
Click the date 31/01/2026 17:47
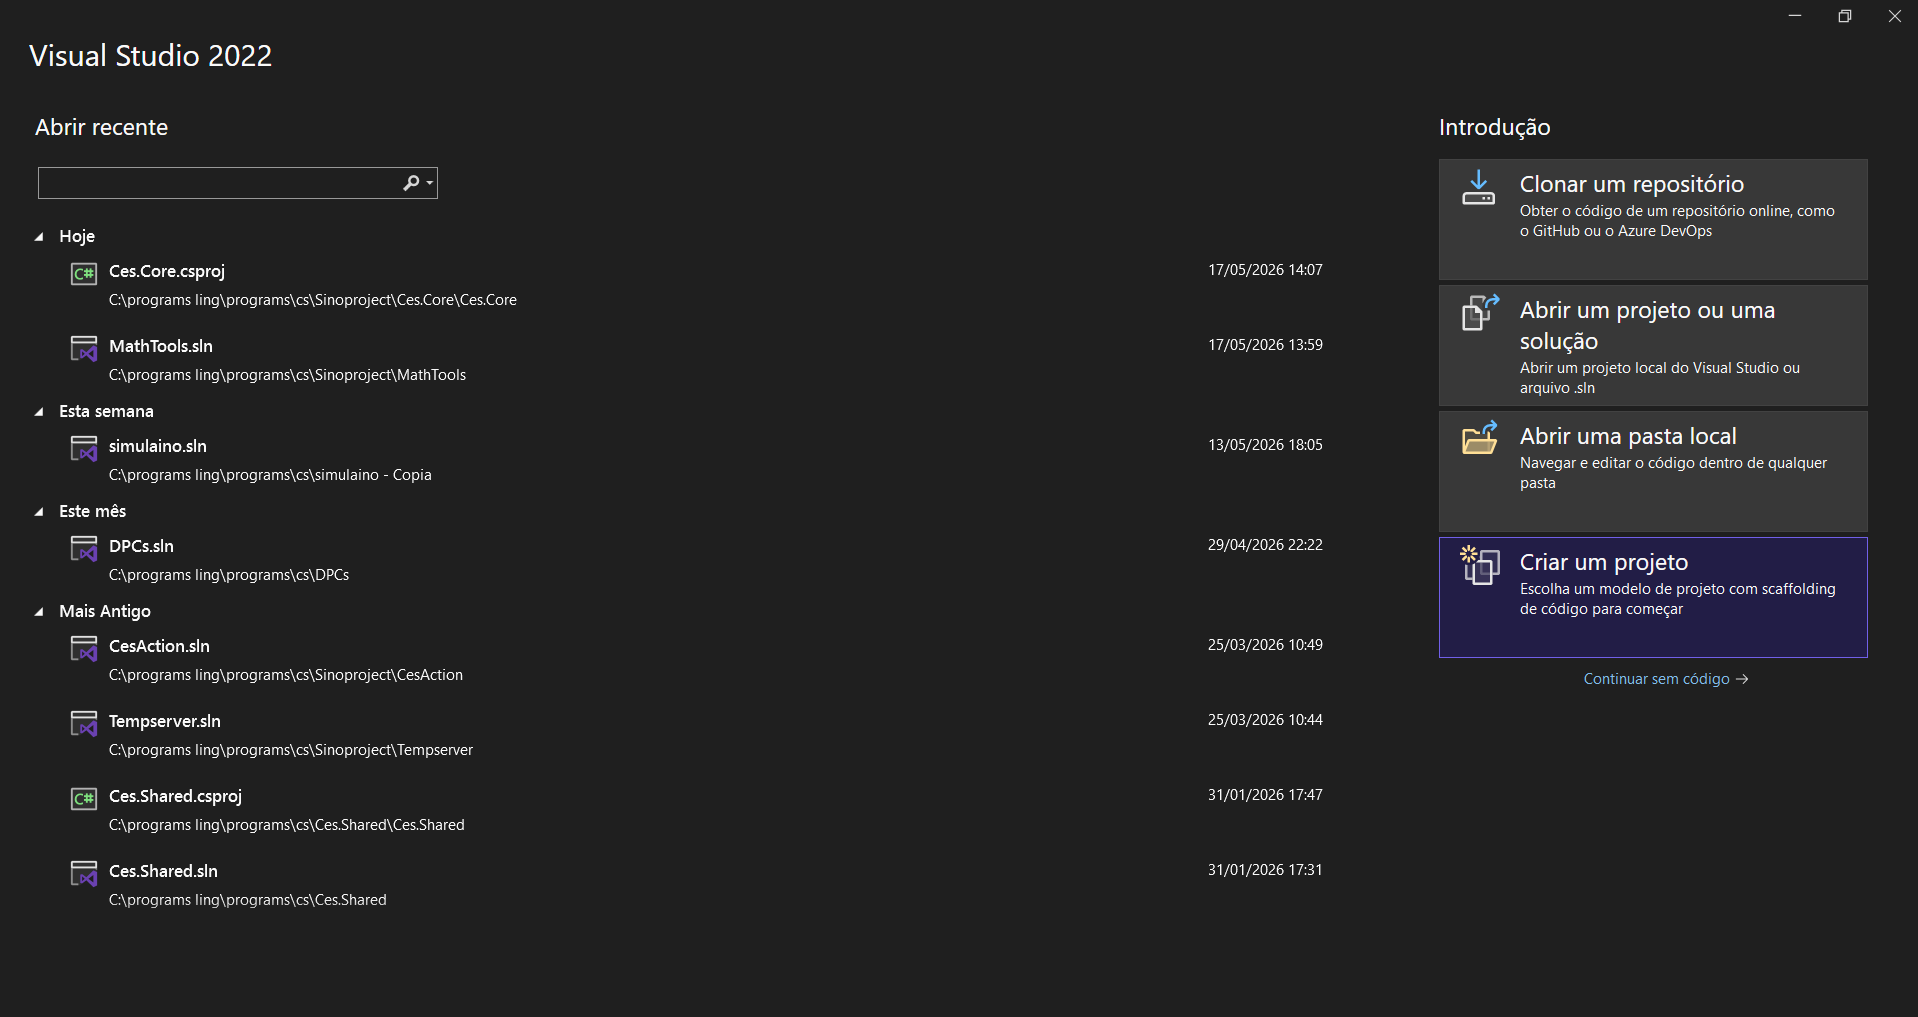pos(1265,795)
